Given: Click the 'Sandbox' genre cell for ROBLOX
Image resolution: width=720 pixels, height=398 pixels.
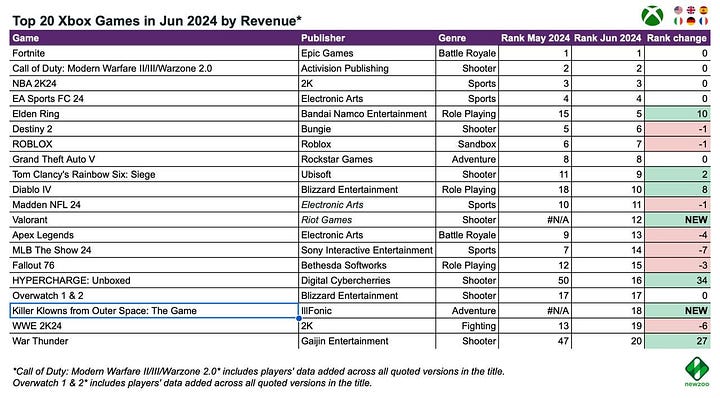Looking at the screenshot, I should pyautogui.click(x=467, y=144).
